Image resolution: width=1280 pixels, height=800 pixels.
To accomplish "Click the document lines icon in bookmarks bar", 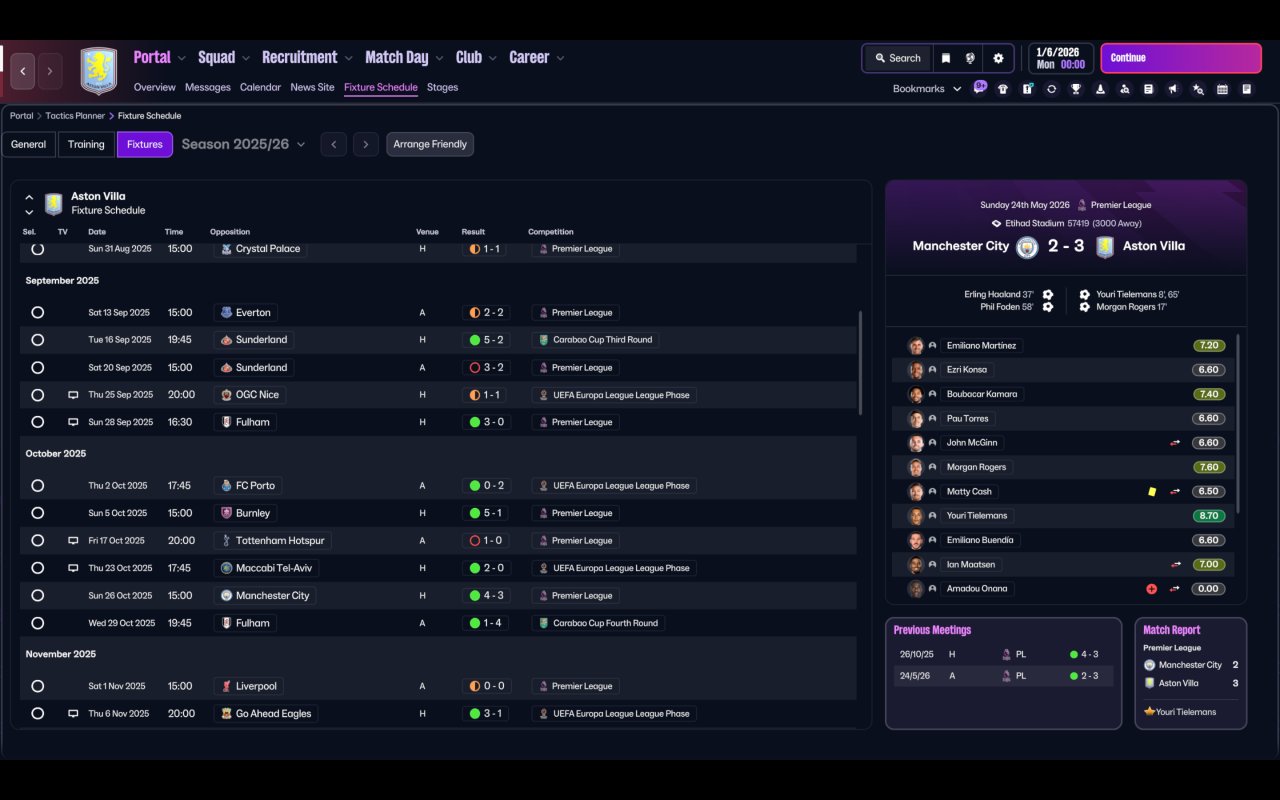I will pyautogui.click(x=1148, y=89).
